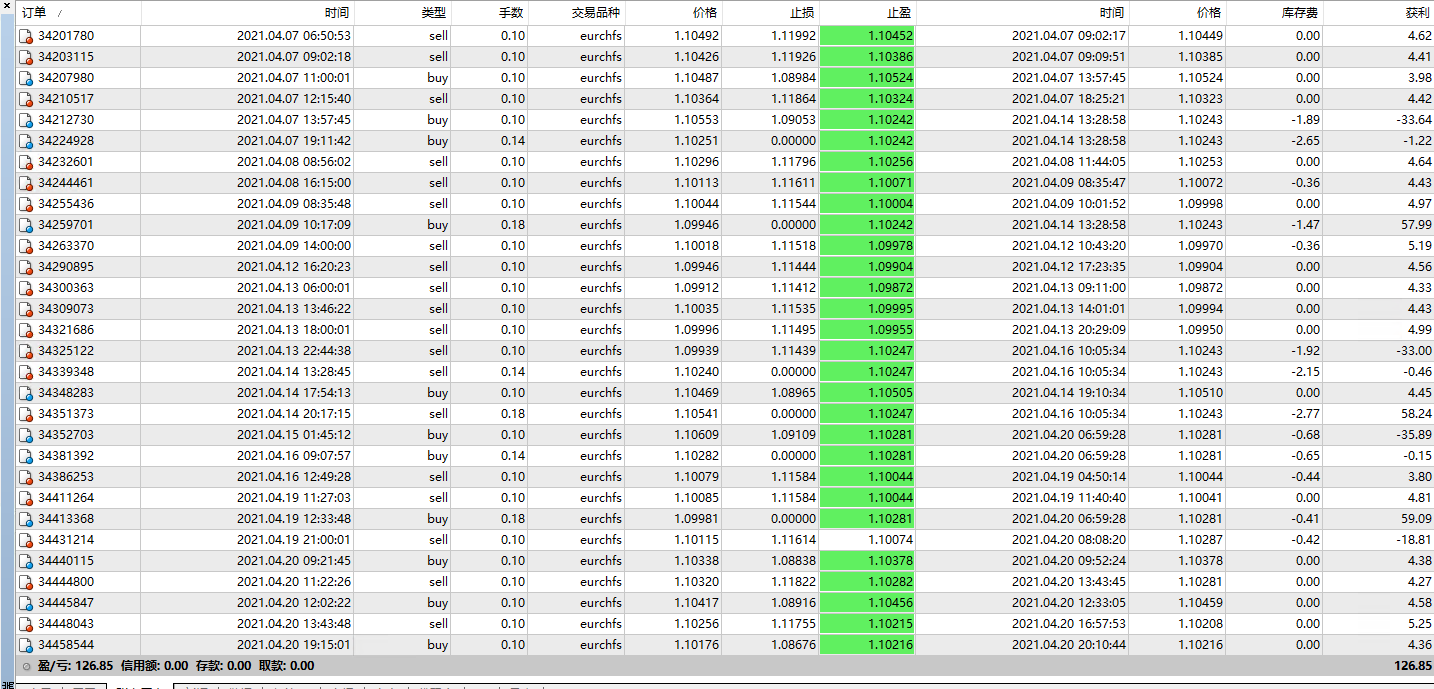The height and width of the screenshot is (689, 1434).
Task: Click the open price 1.10609
Action: tap(696, 435)
